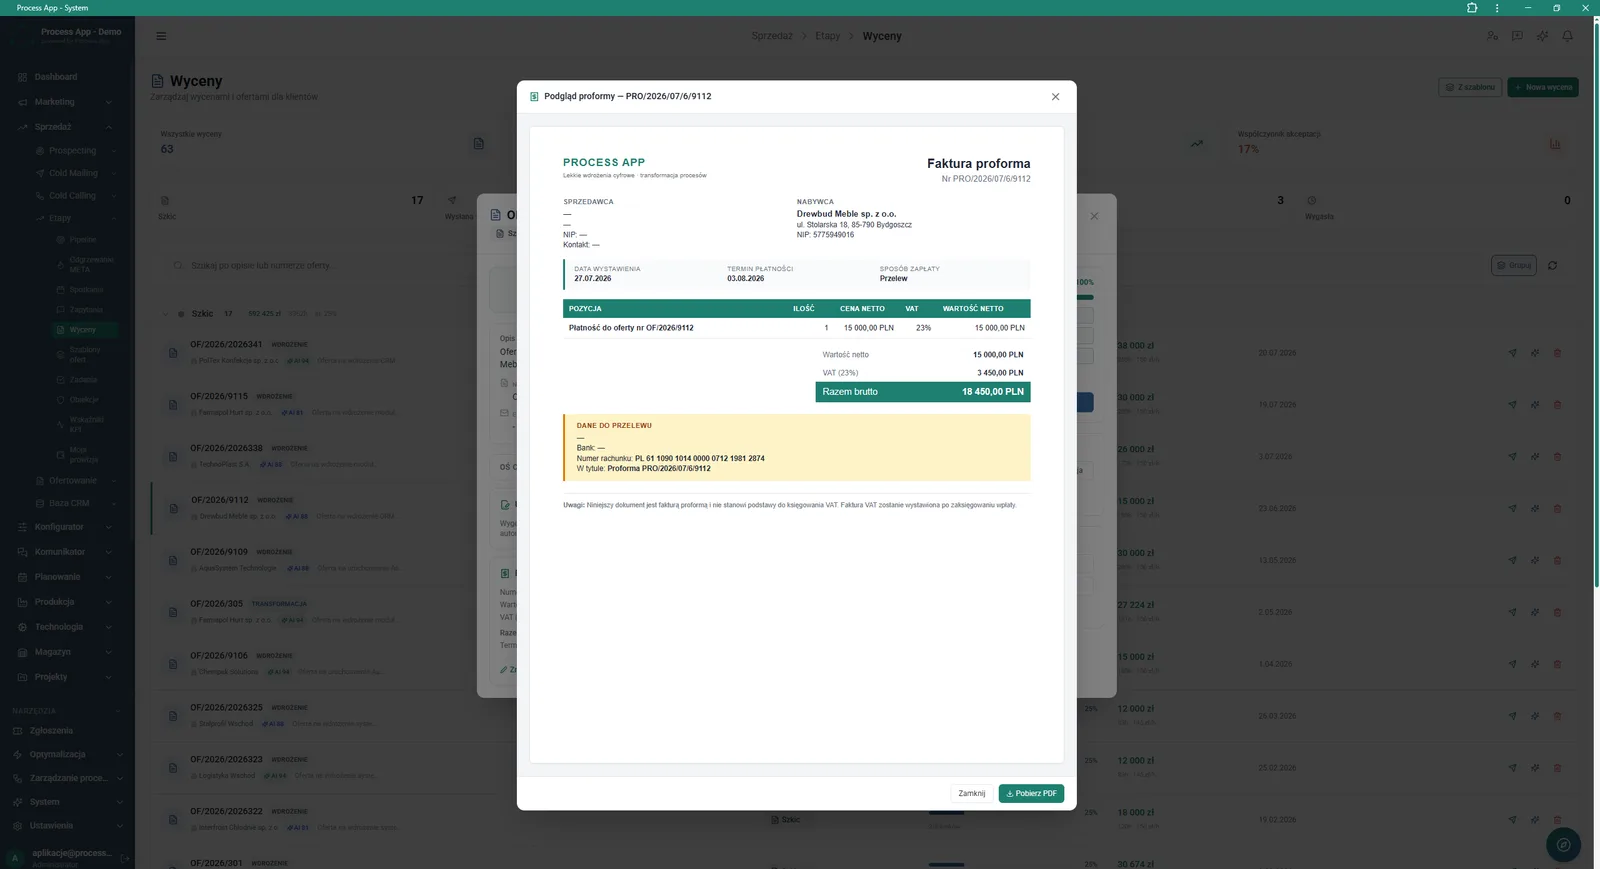This screenshot has width=1600, height=869.
Task: Open Szablony ofert in the sidebar
Action: tap(85, 354)
